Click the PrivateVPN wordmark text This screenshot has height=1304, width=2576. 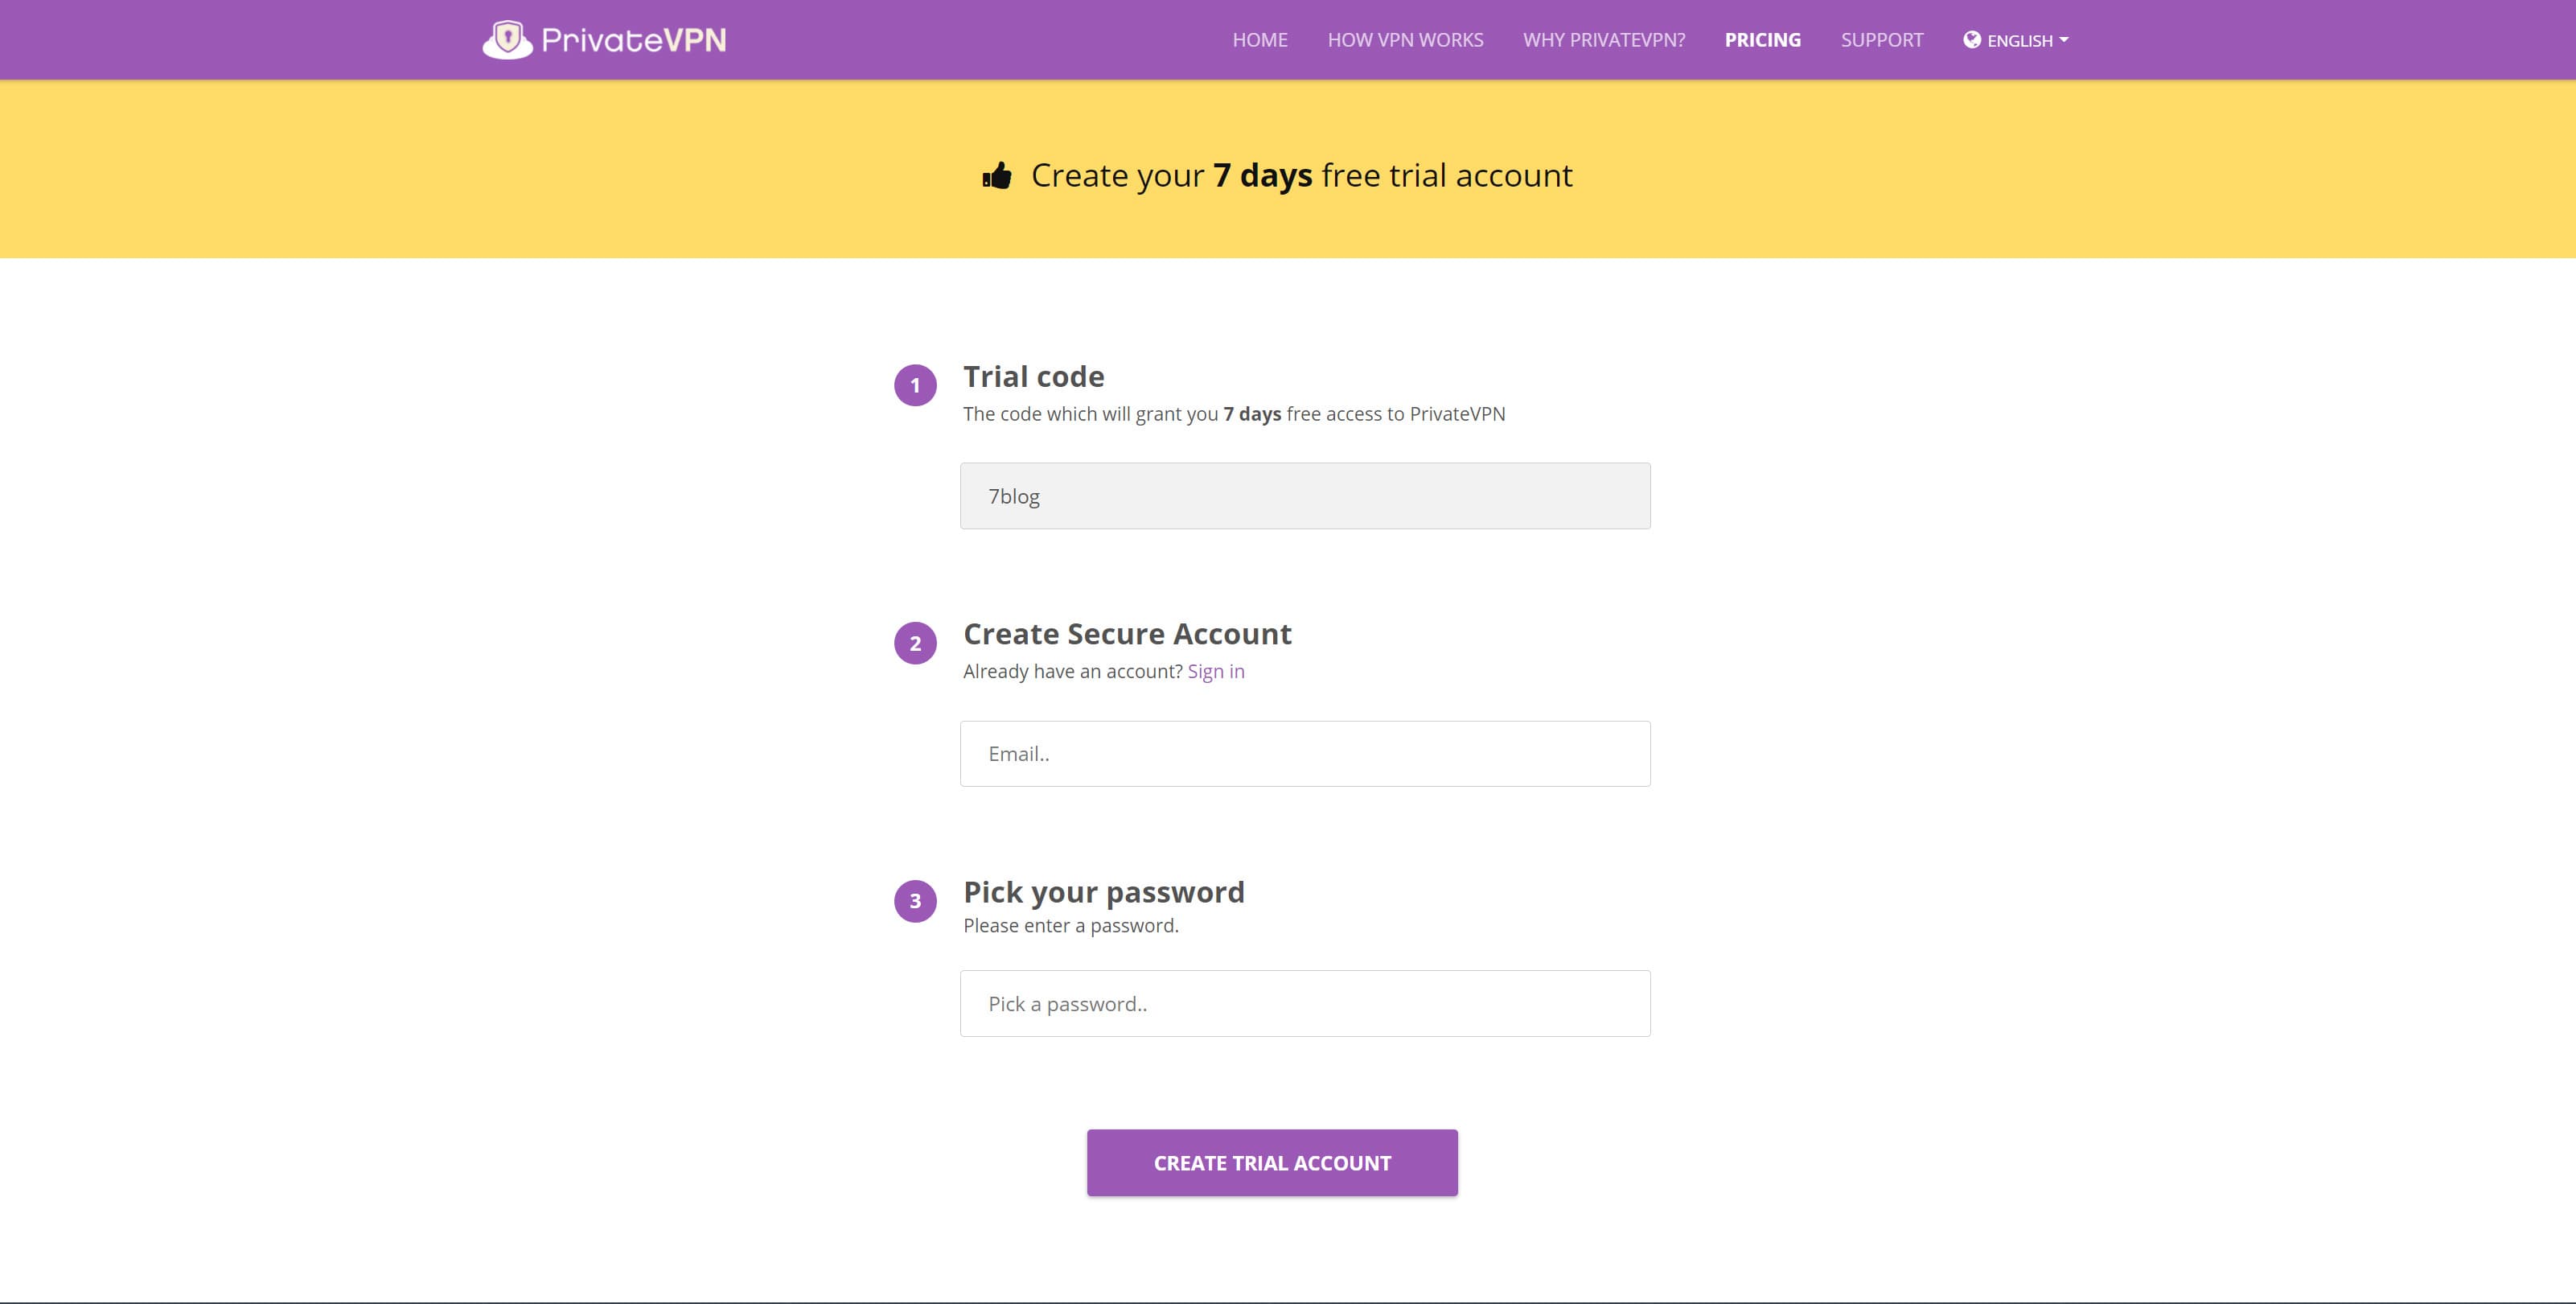[x=633, y=40]
